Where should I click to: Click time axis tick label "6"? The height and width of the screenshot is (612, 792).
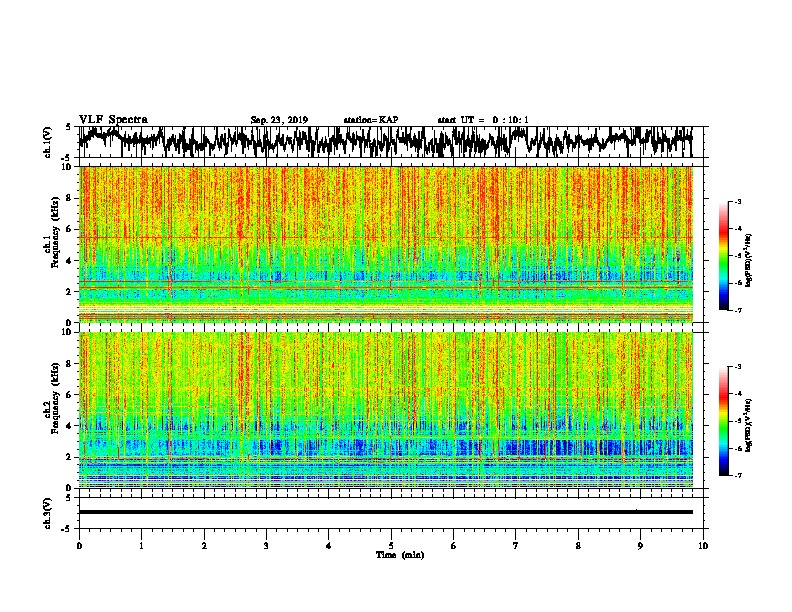(454, 546)
